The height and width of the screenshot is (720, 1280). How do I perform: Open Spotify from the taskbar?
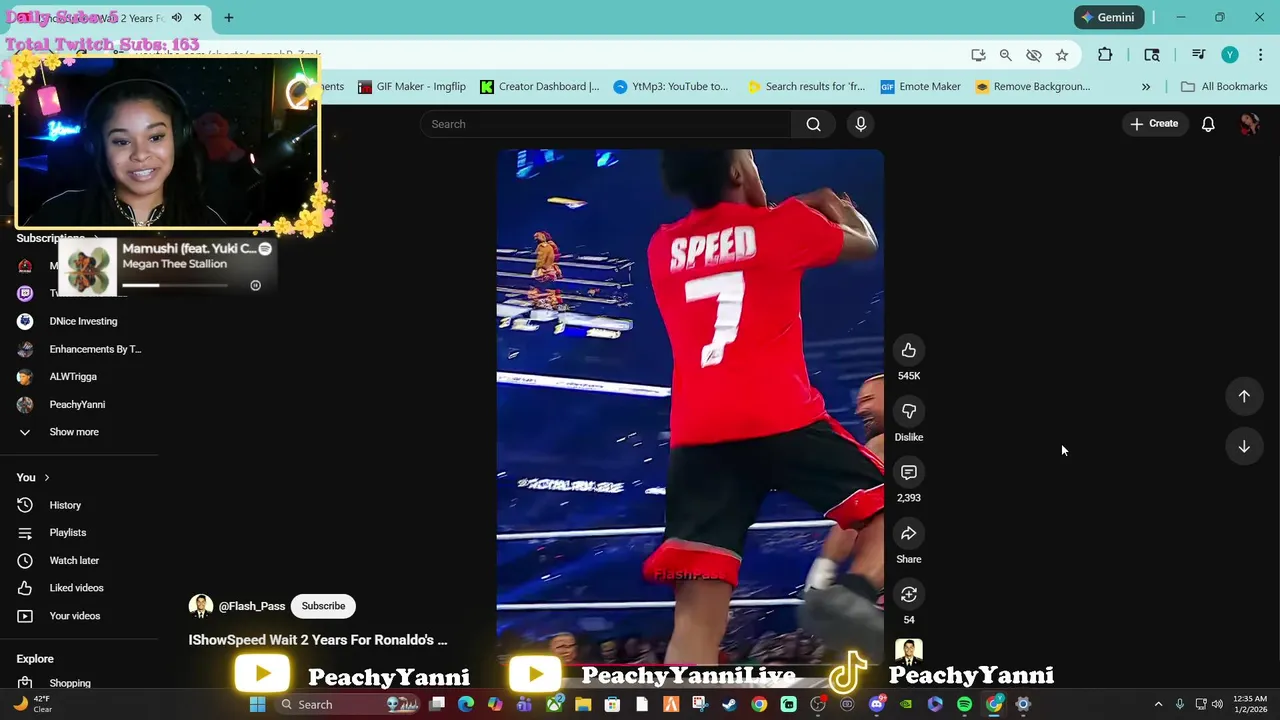[x=964, y=704]
